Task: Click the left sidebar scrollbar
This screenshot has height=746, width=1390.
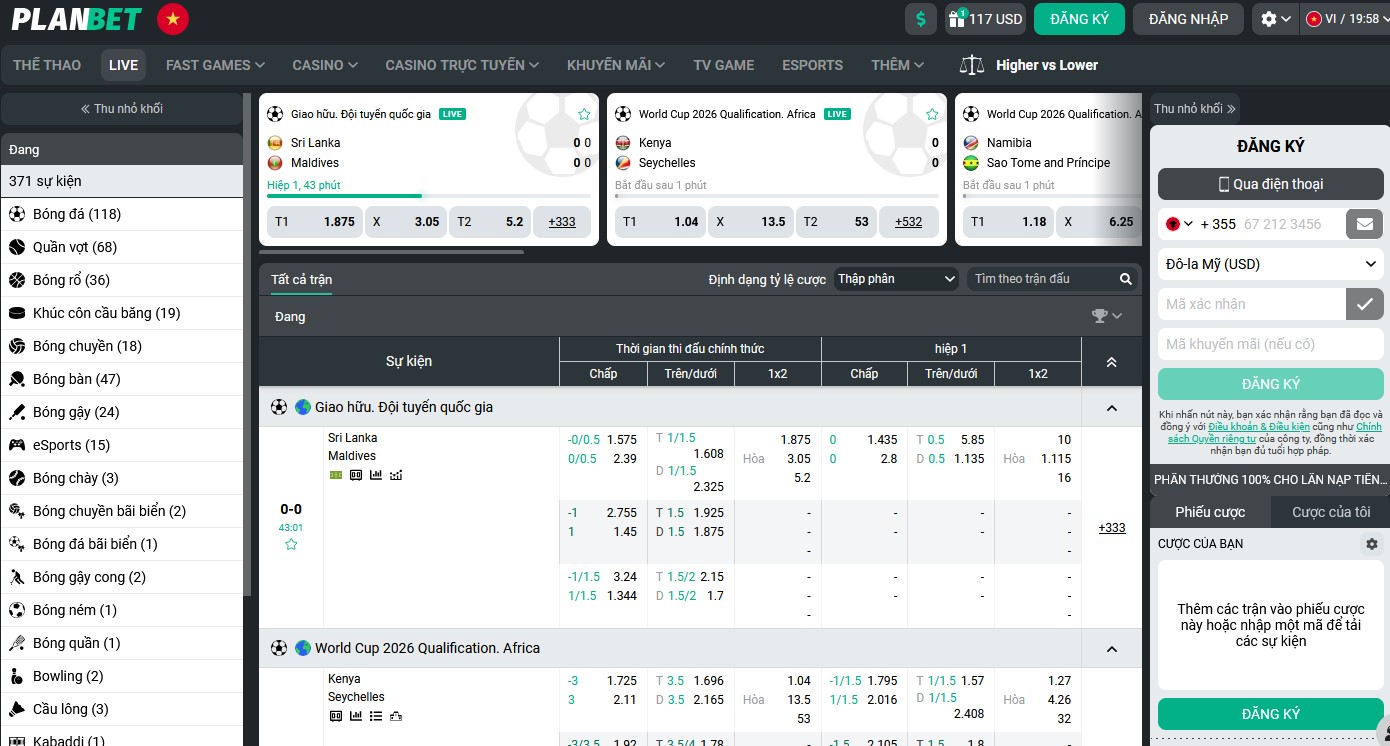Action: point(247,345)
